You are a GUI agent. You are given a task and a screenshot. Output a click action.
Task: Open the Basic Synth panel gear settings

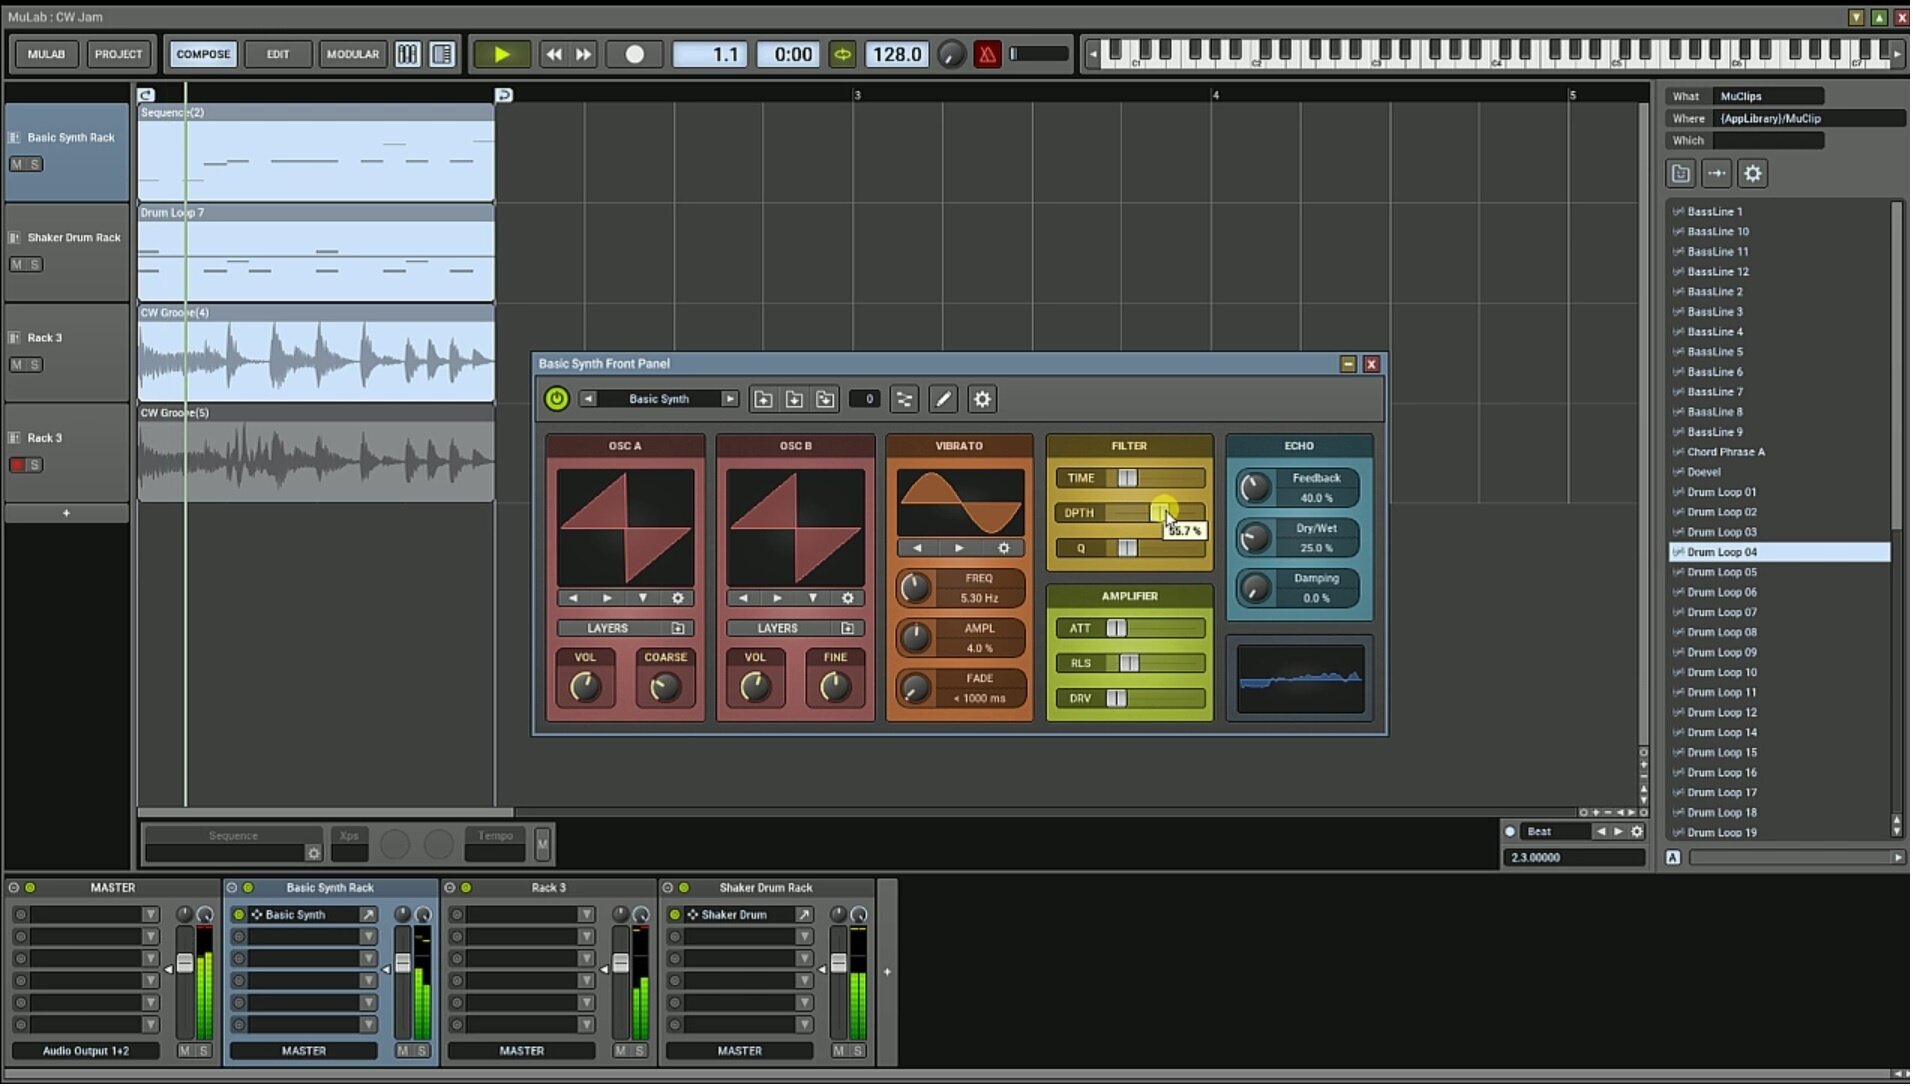[982, 399]
